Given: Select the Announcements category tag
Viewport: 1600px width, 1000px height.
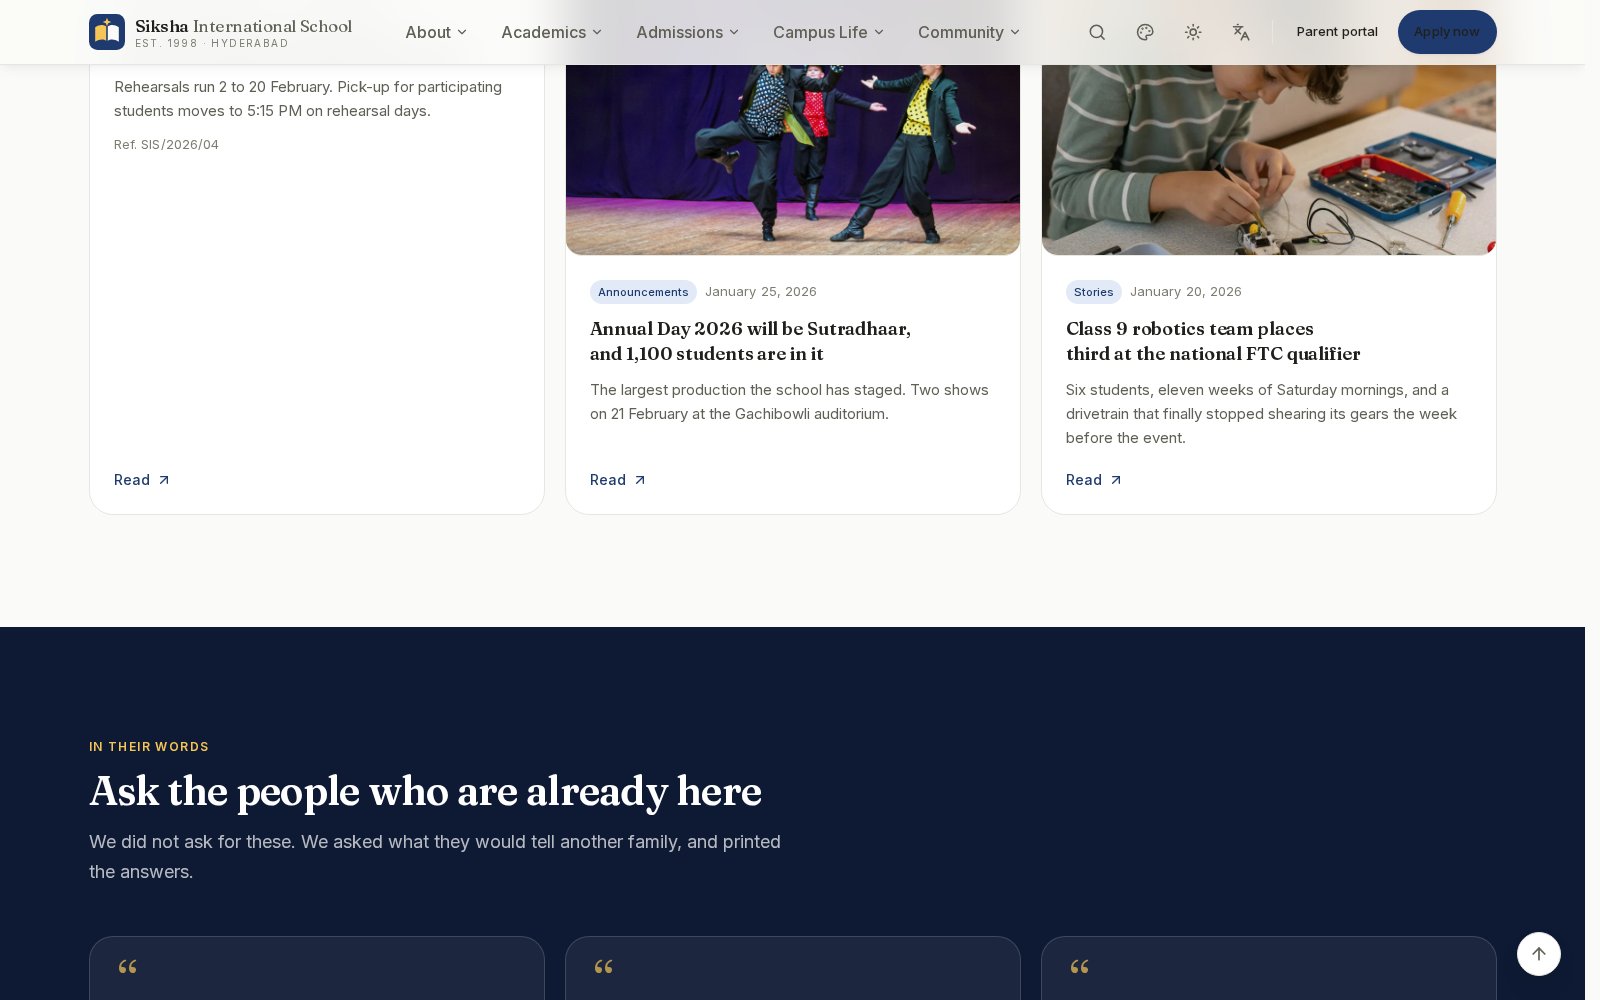Looking at the screenshot, I should point(643,292).
